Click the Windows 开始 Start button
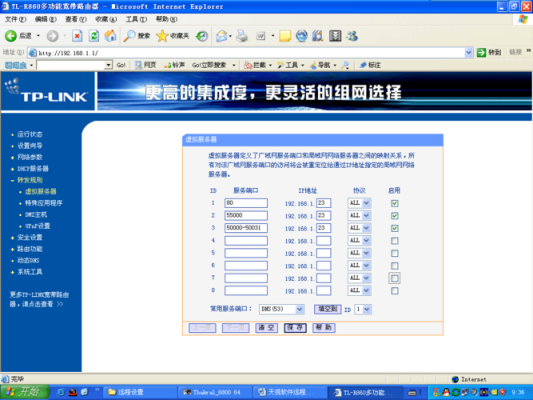The height and width of the screenshot is (400, 533). point(24,392)
